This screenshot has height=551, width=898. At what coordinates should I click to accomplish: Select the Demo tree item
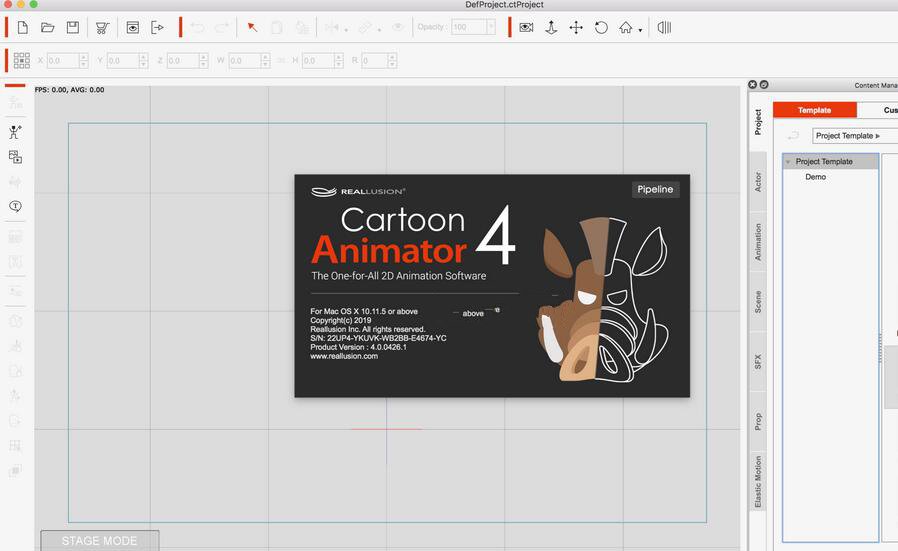pos(816,177)
